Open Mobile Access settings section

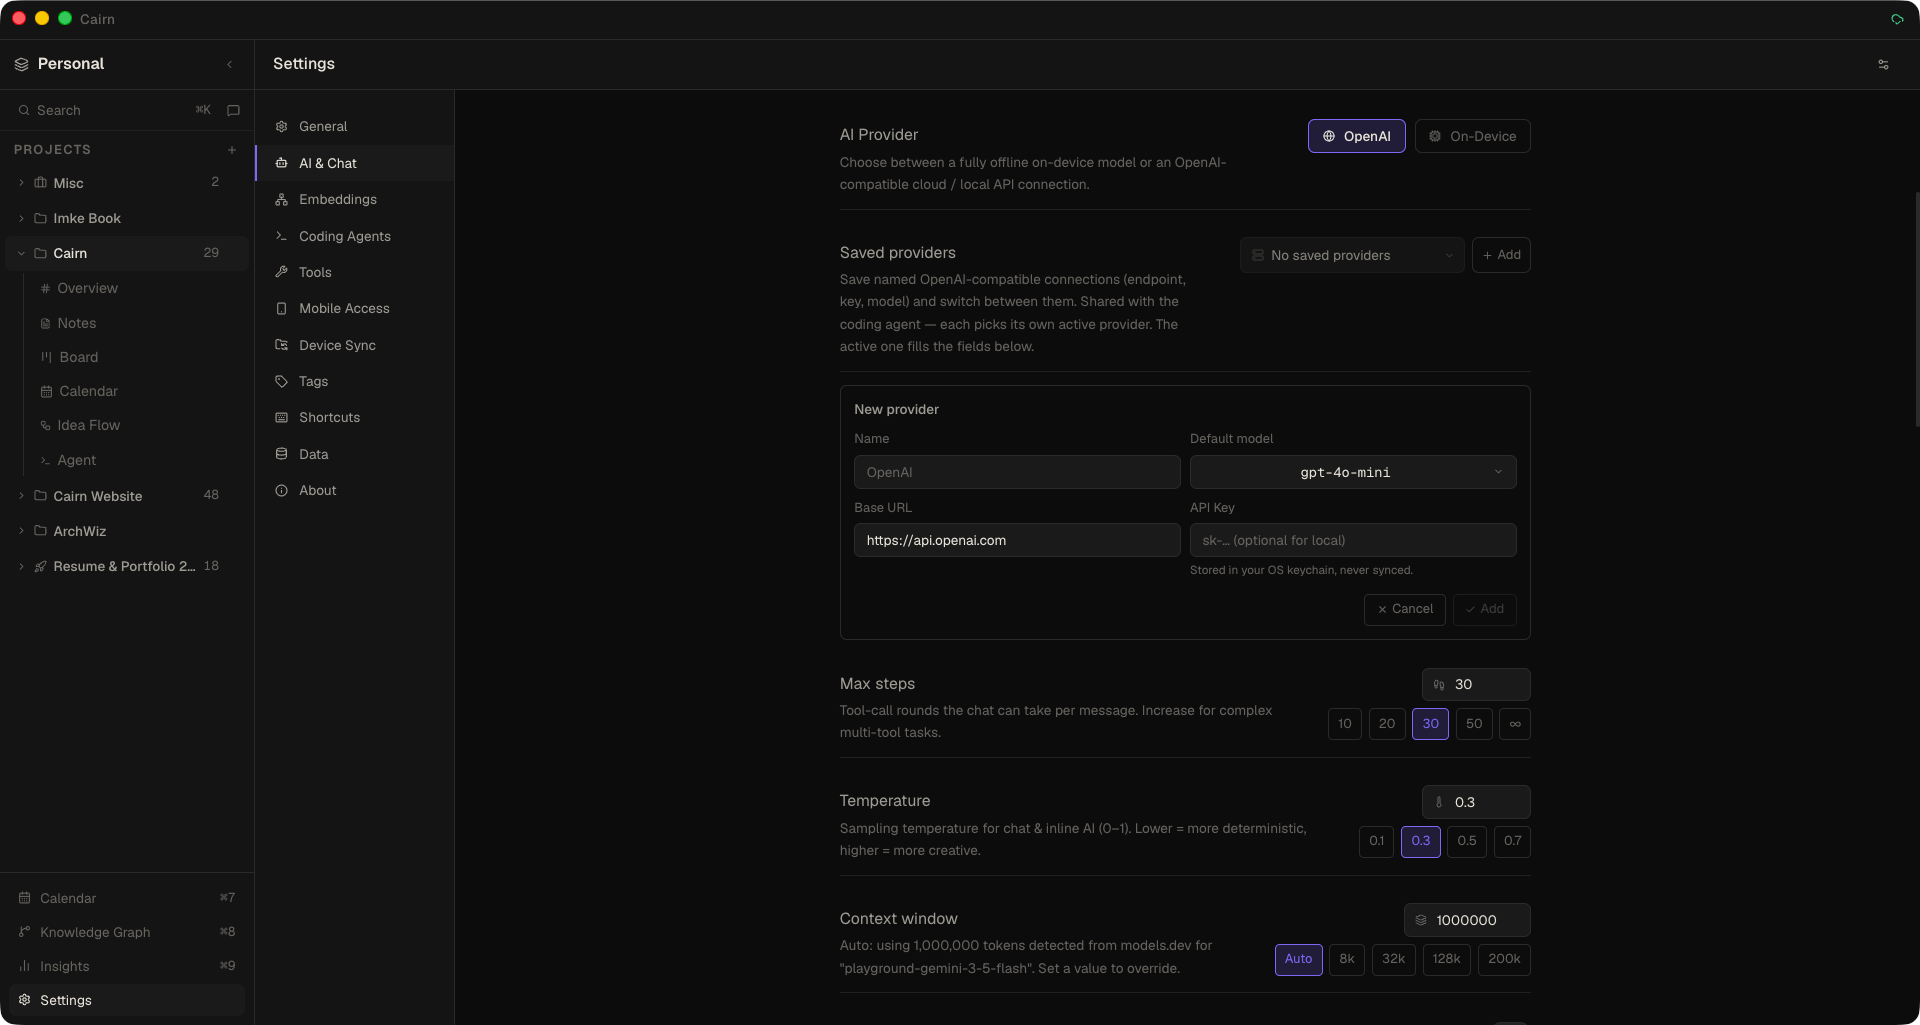[355, 309]
